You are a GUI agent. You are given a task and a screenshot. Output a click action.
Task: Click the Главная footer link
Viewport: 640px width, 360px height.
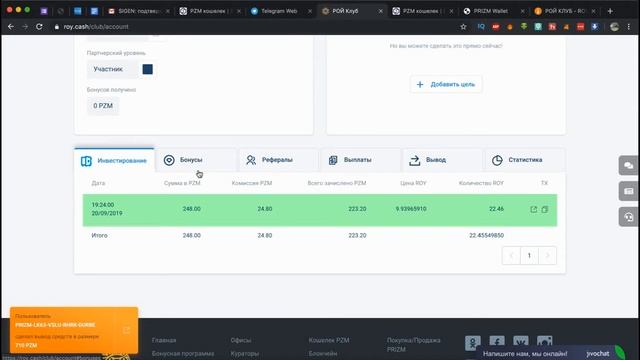point(164,340)
